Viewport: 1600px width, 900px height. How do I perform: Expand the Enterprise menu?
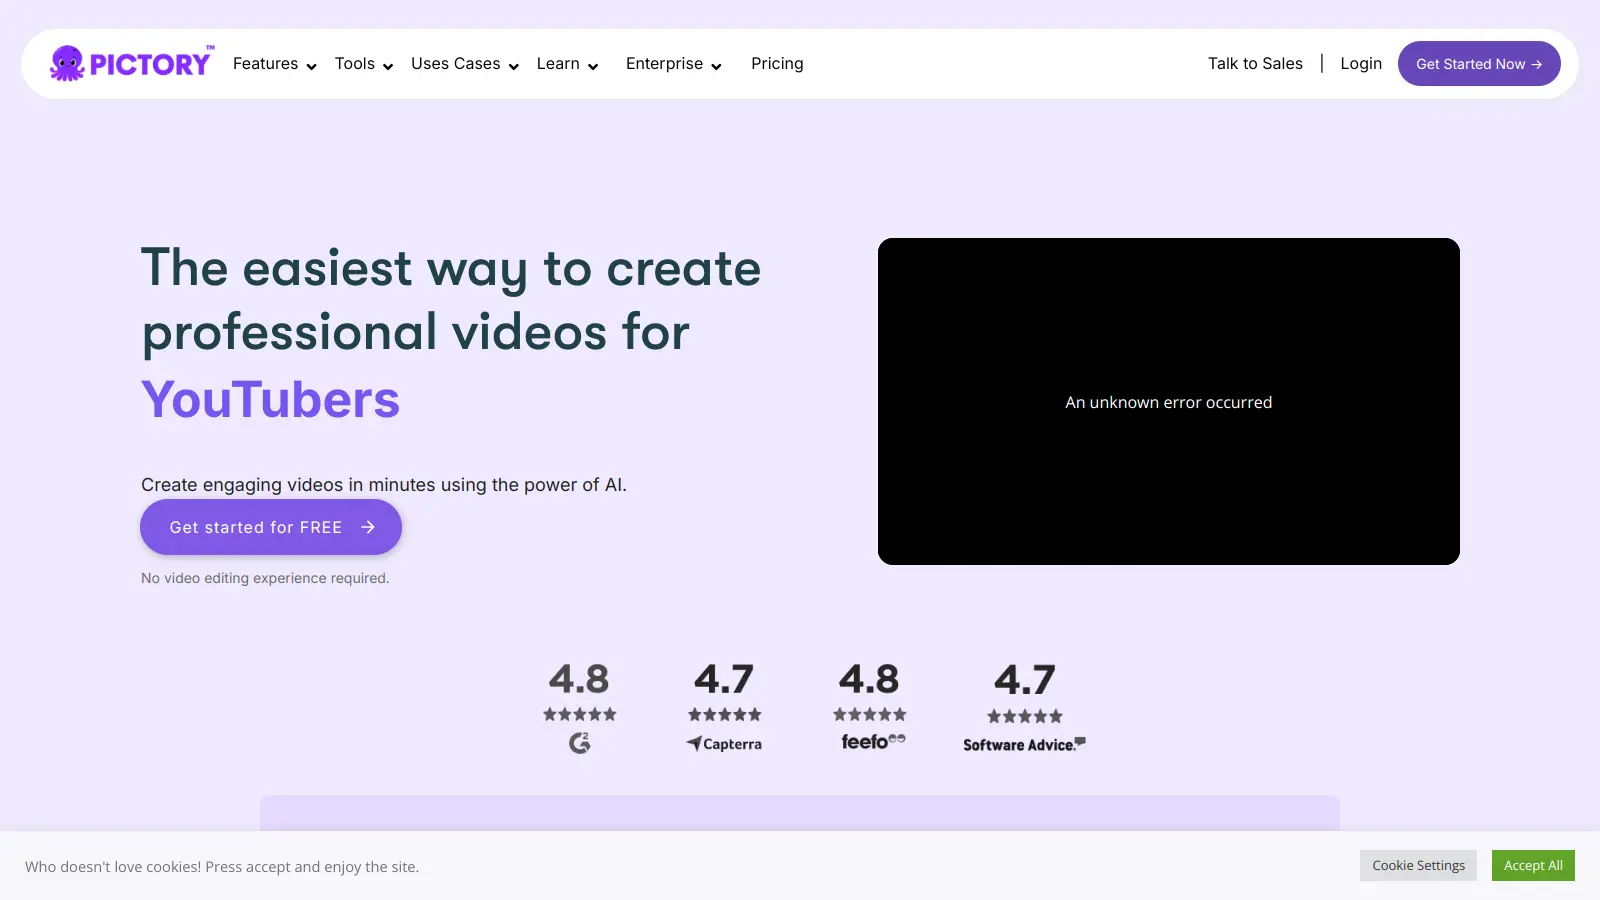[717, 65]
